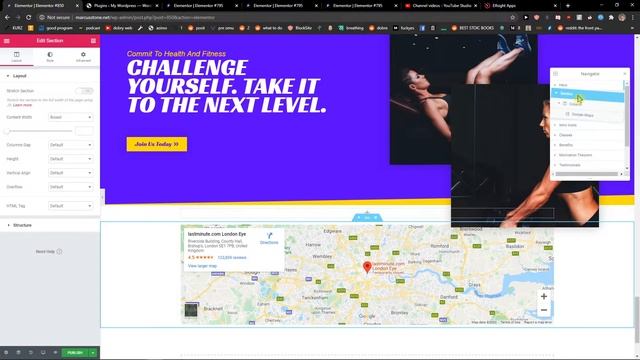Open the Height dropdown

pos(71,159)
